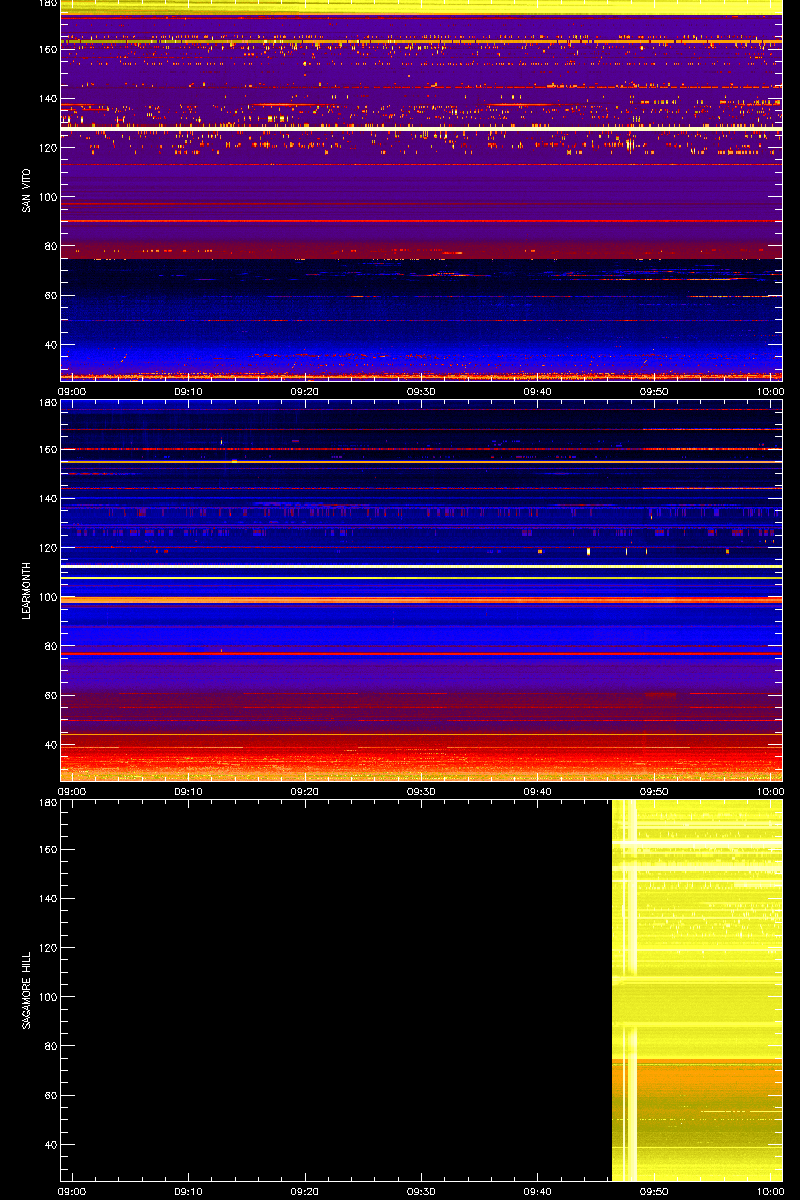Choose the 40 tick on Sagamore Hill axis
800x1200 pixels.
(x=50, y=1145)
